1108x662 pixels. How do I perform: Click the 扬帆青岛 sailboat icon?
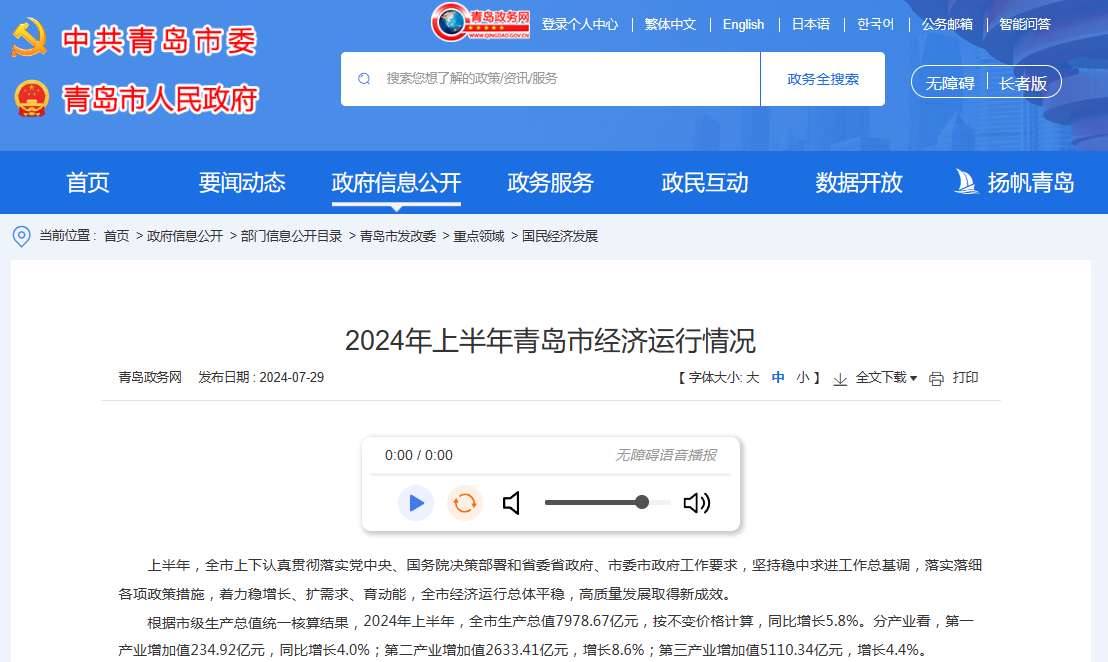tap(966, 182)
